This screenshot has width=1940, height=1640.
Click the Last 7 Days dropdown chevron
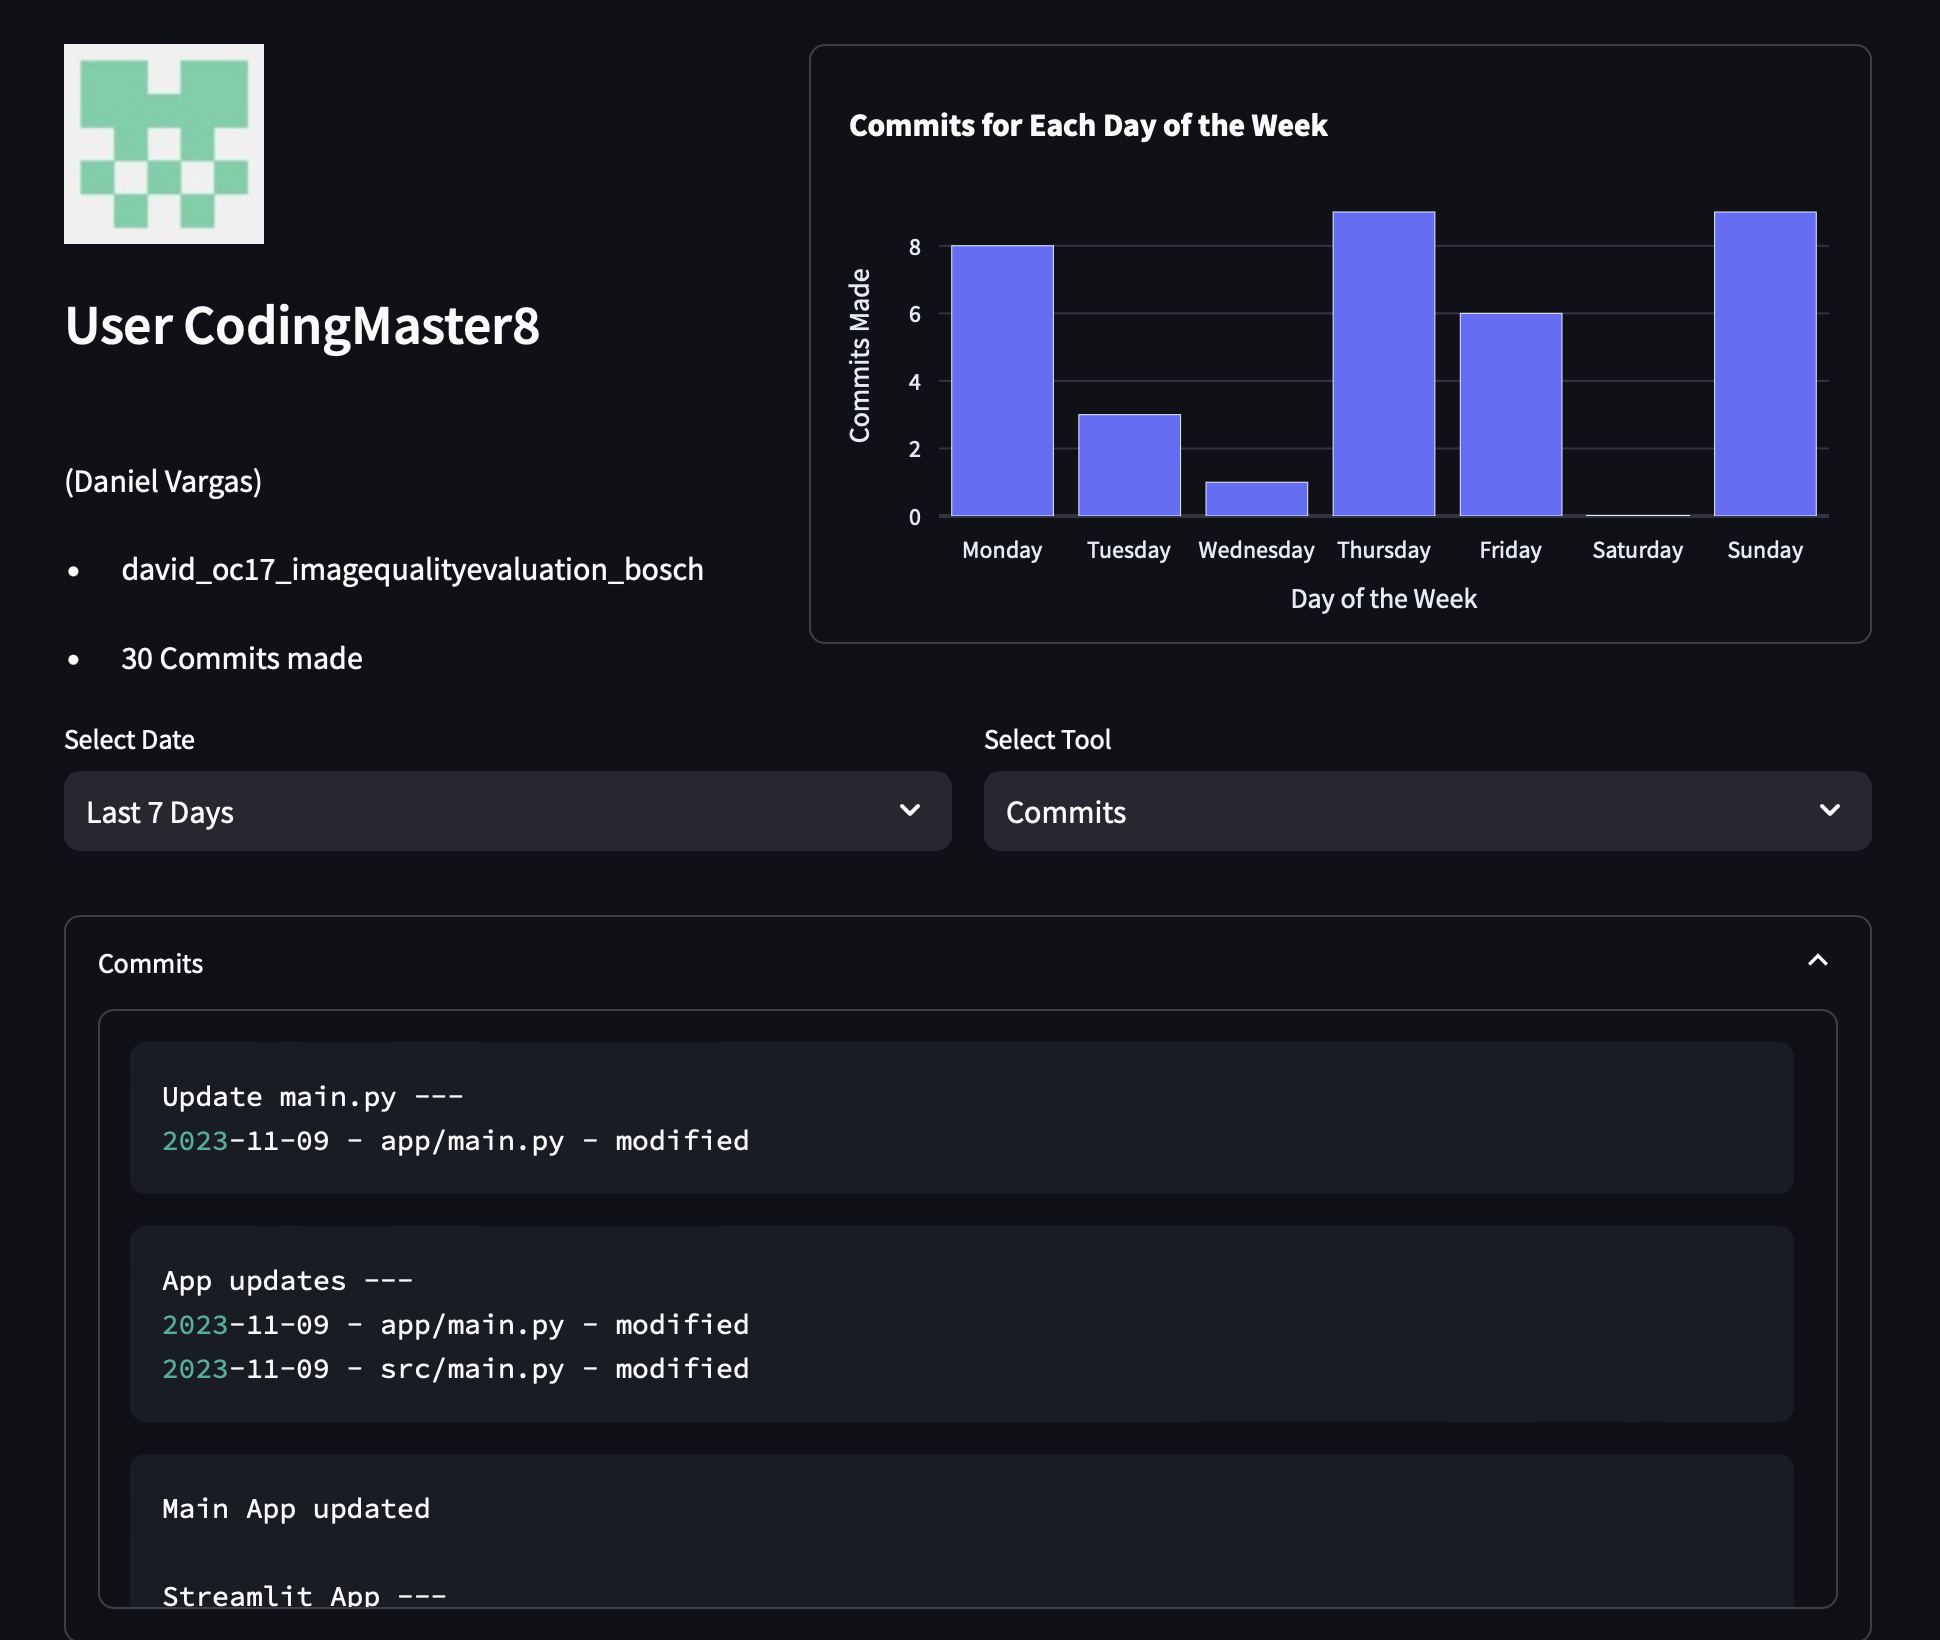(x=909, y=811)
